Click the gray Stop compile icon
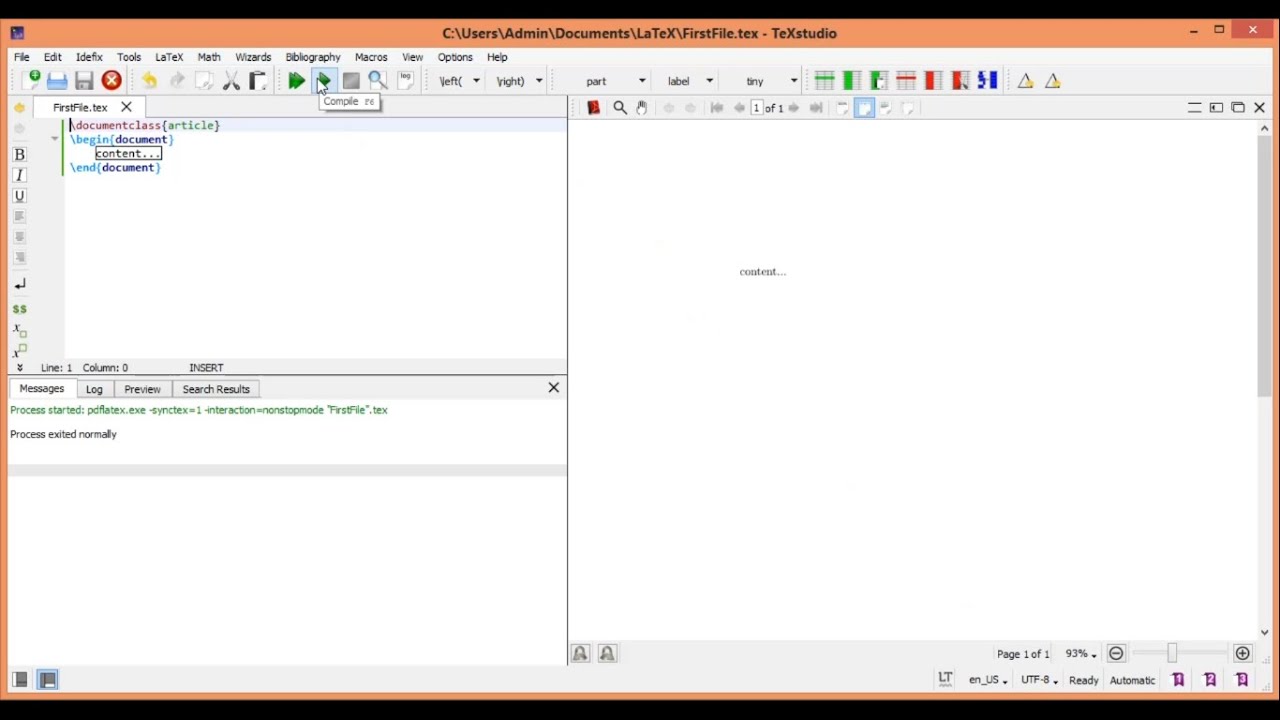The width and height of the screenshot is (1280, 720). 351,81
